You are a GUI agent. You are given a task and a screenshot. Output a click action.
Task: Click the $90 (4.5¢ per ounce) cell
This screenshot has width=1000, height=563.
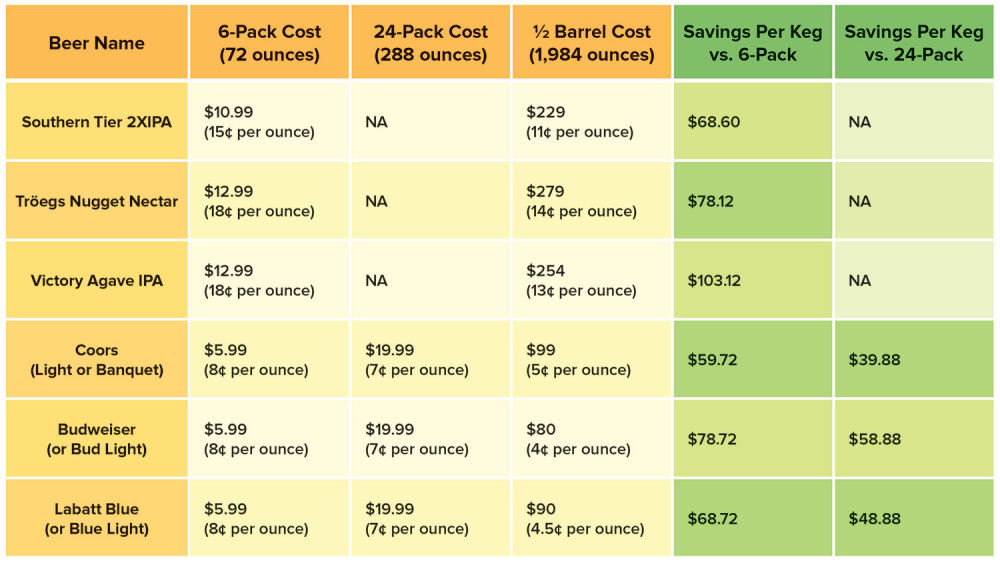[x=592, y=518]
